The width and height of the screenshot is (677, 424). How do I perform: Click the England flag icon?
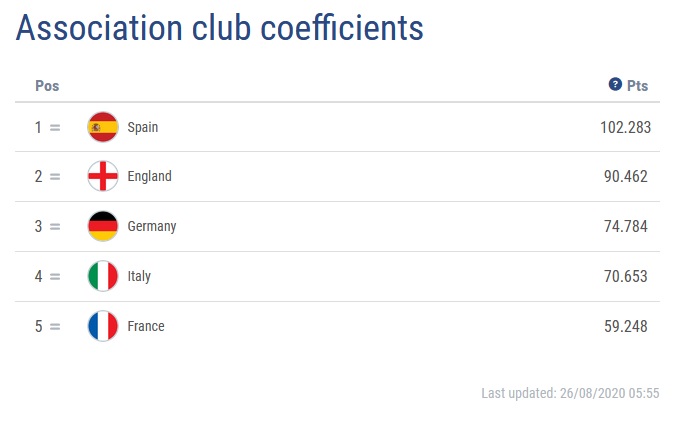pyautogui.click(x=103, y=176)
